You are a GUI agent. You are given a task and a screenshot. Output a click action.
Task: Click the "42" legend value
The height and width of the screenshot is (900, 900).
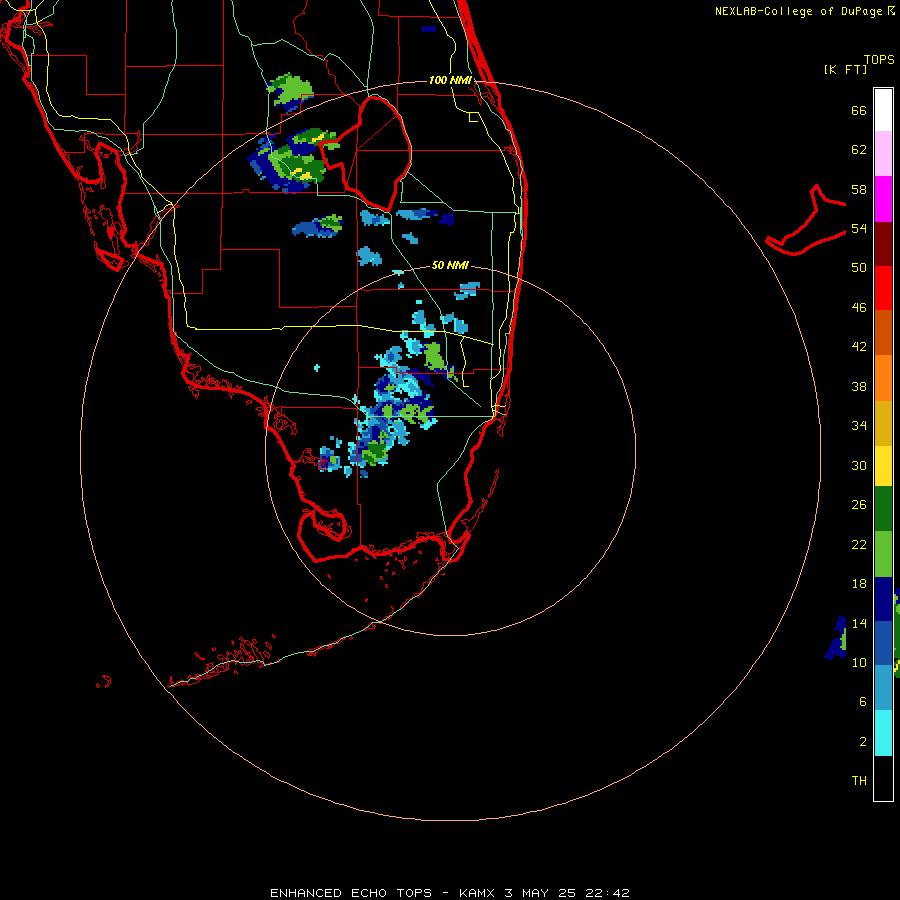click(859, 347)
